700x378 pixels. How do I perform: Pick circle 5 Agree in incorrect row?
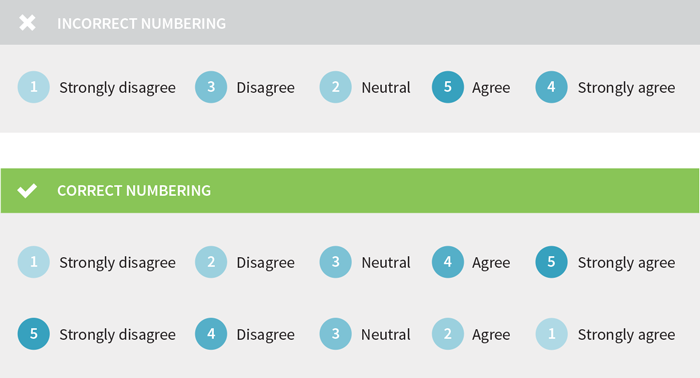(x=448, y=87)
